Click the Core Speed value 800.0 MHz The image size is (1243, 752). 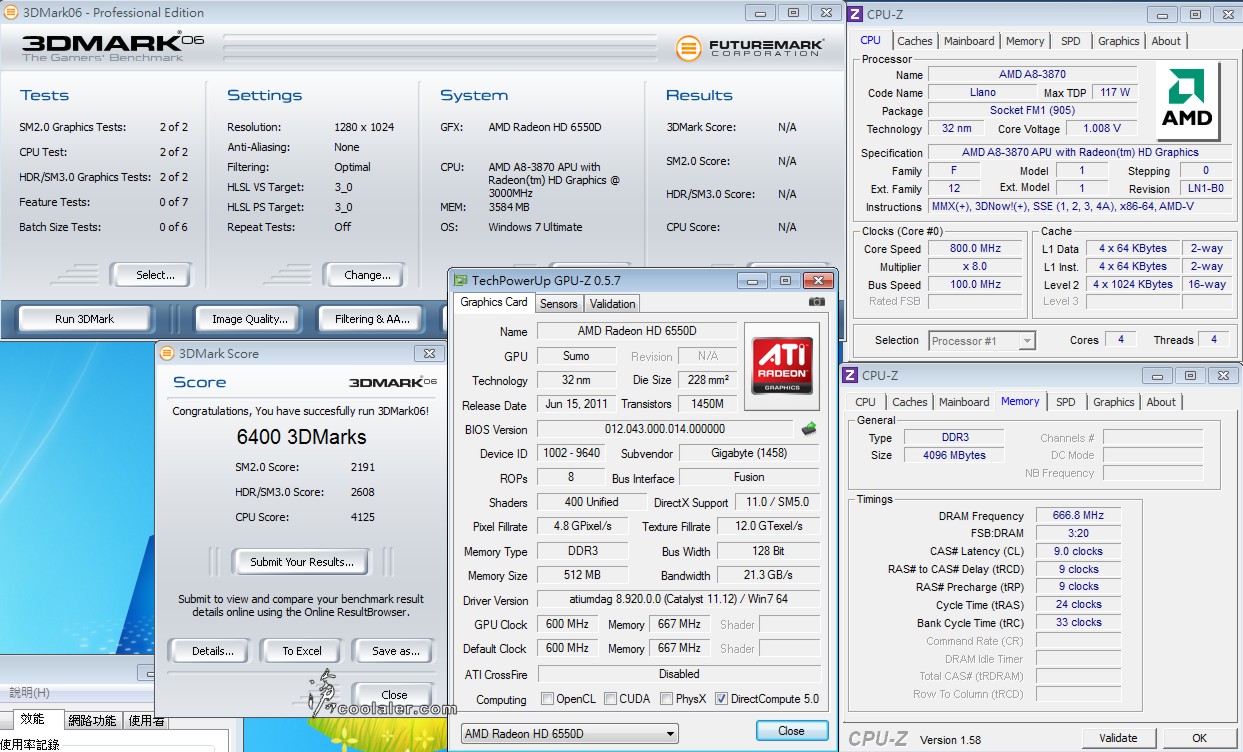[975, 249]
